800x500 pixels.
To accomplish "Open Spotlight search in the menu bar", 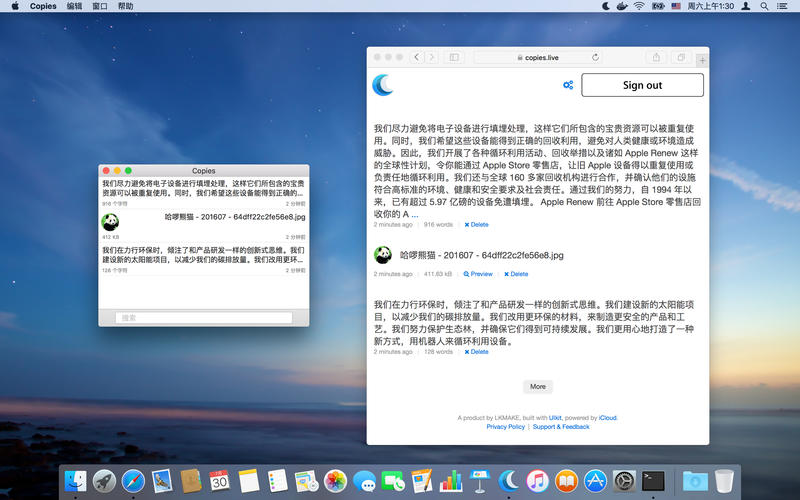I will 764,6.
